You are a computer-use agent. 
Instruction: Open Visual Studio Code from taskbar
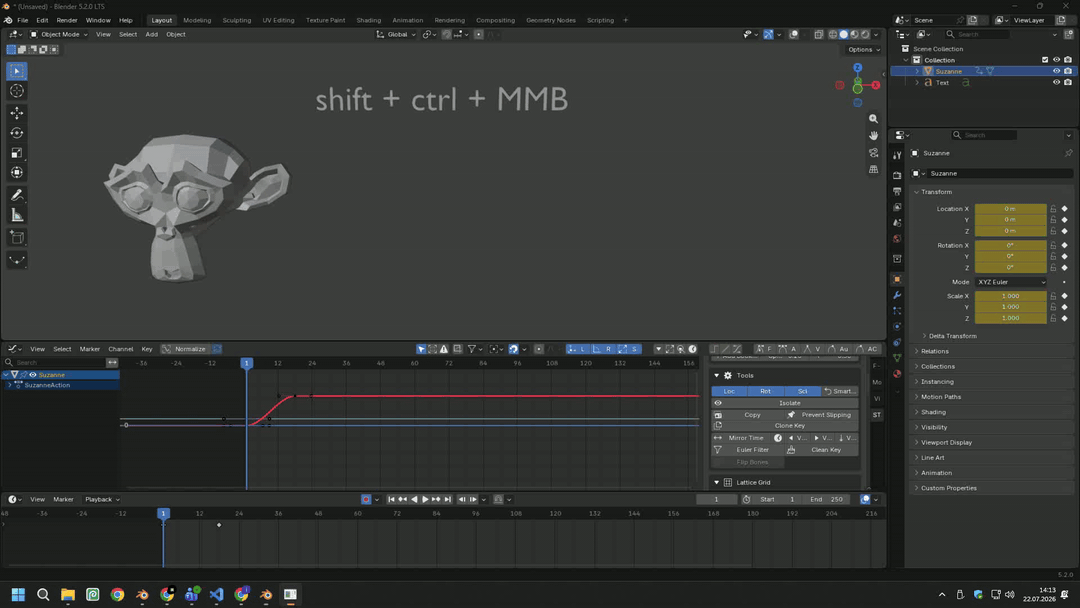pyautogui.click(x=216, y=594)
